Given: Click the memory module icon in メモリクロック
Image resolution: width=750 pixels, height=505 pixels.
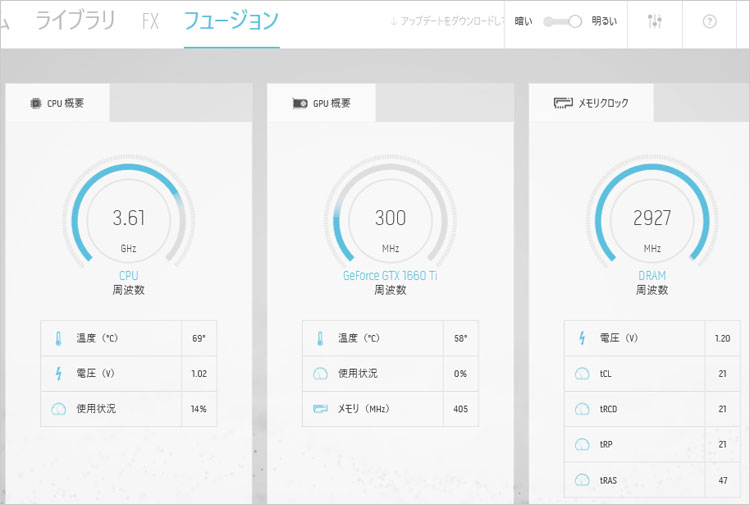Looking at the screenshot, I should pyautogui.click(x=563, y=103).
